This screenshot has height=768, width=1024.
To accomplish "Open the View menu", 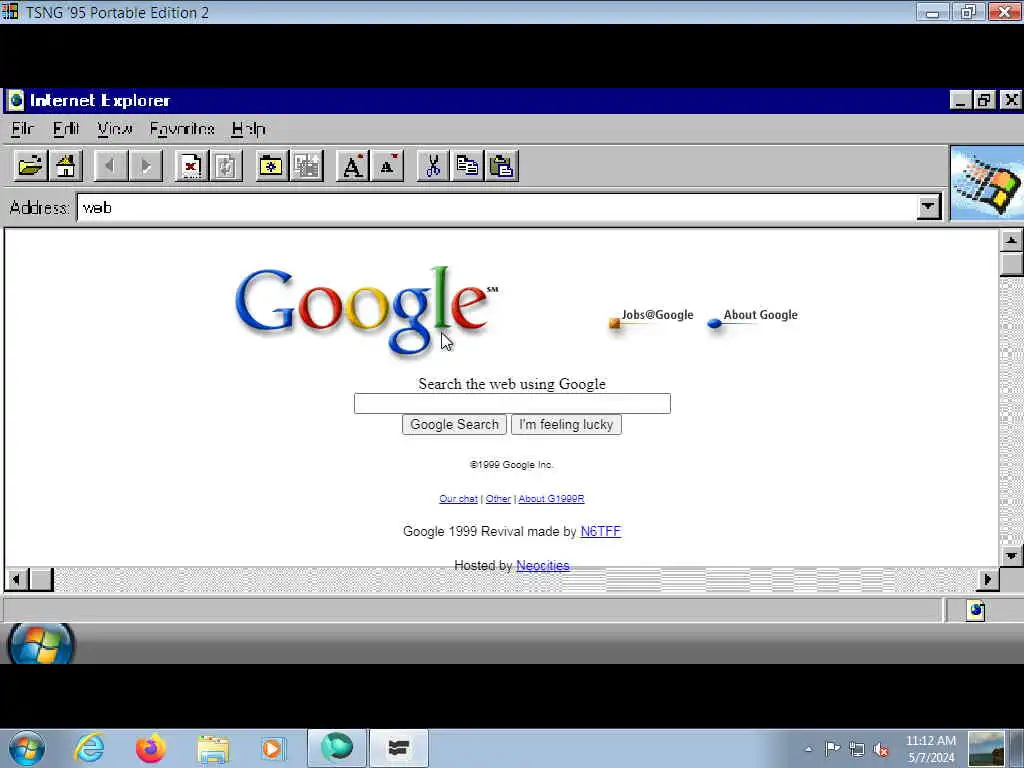I will coord(115,129).
